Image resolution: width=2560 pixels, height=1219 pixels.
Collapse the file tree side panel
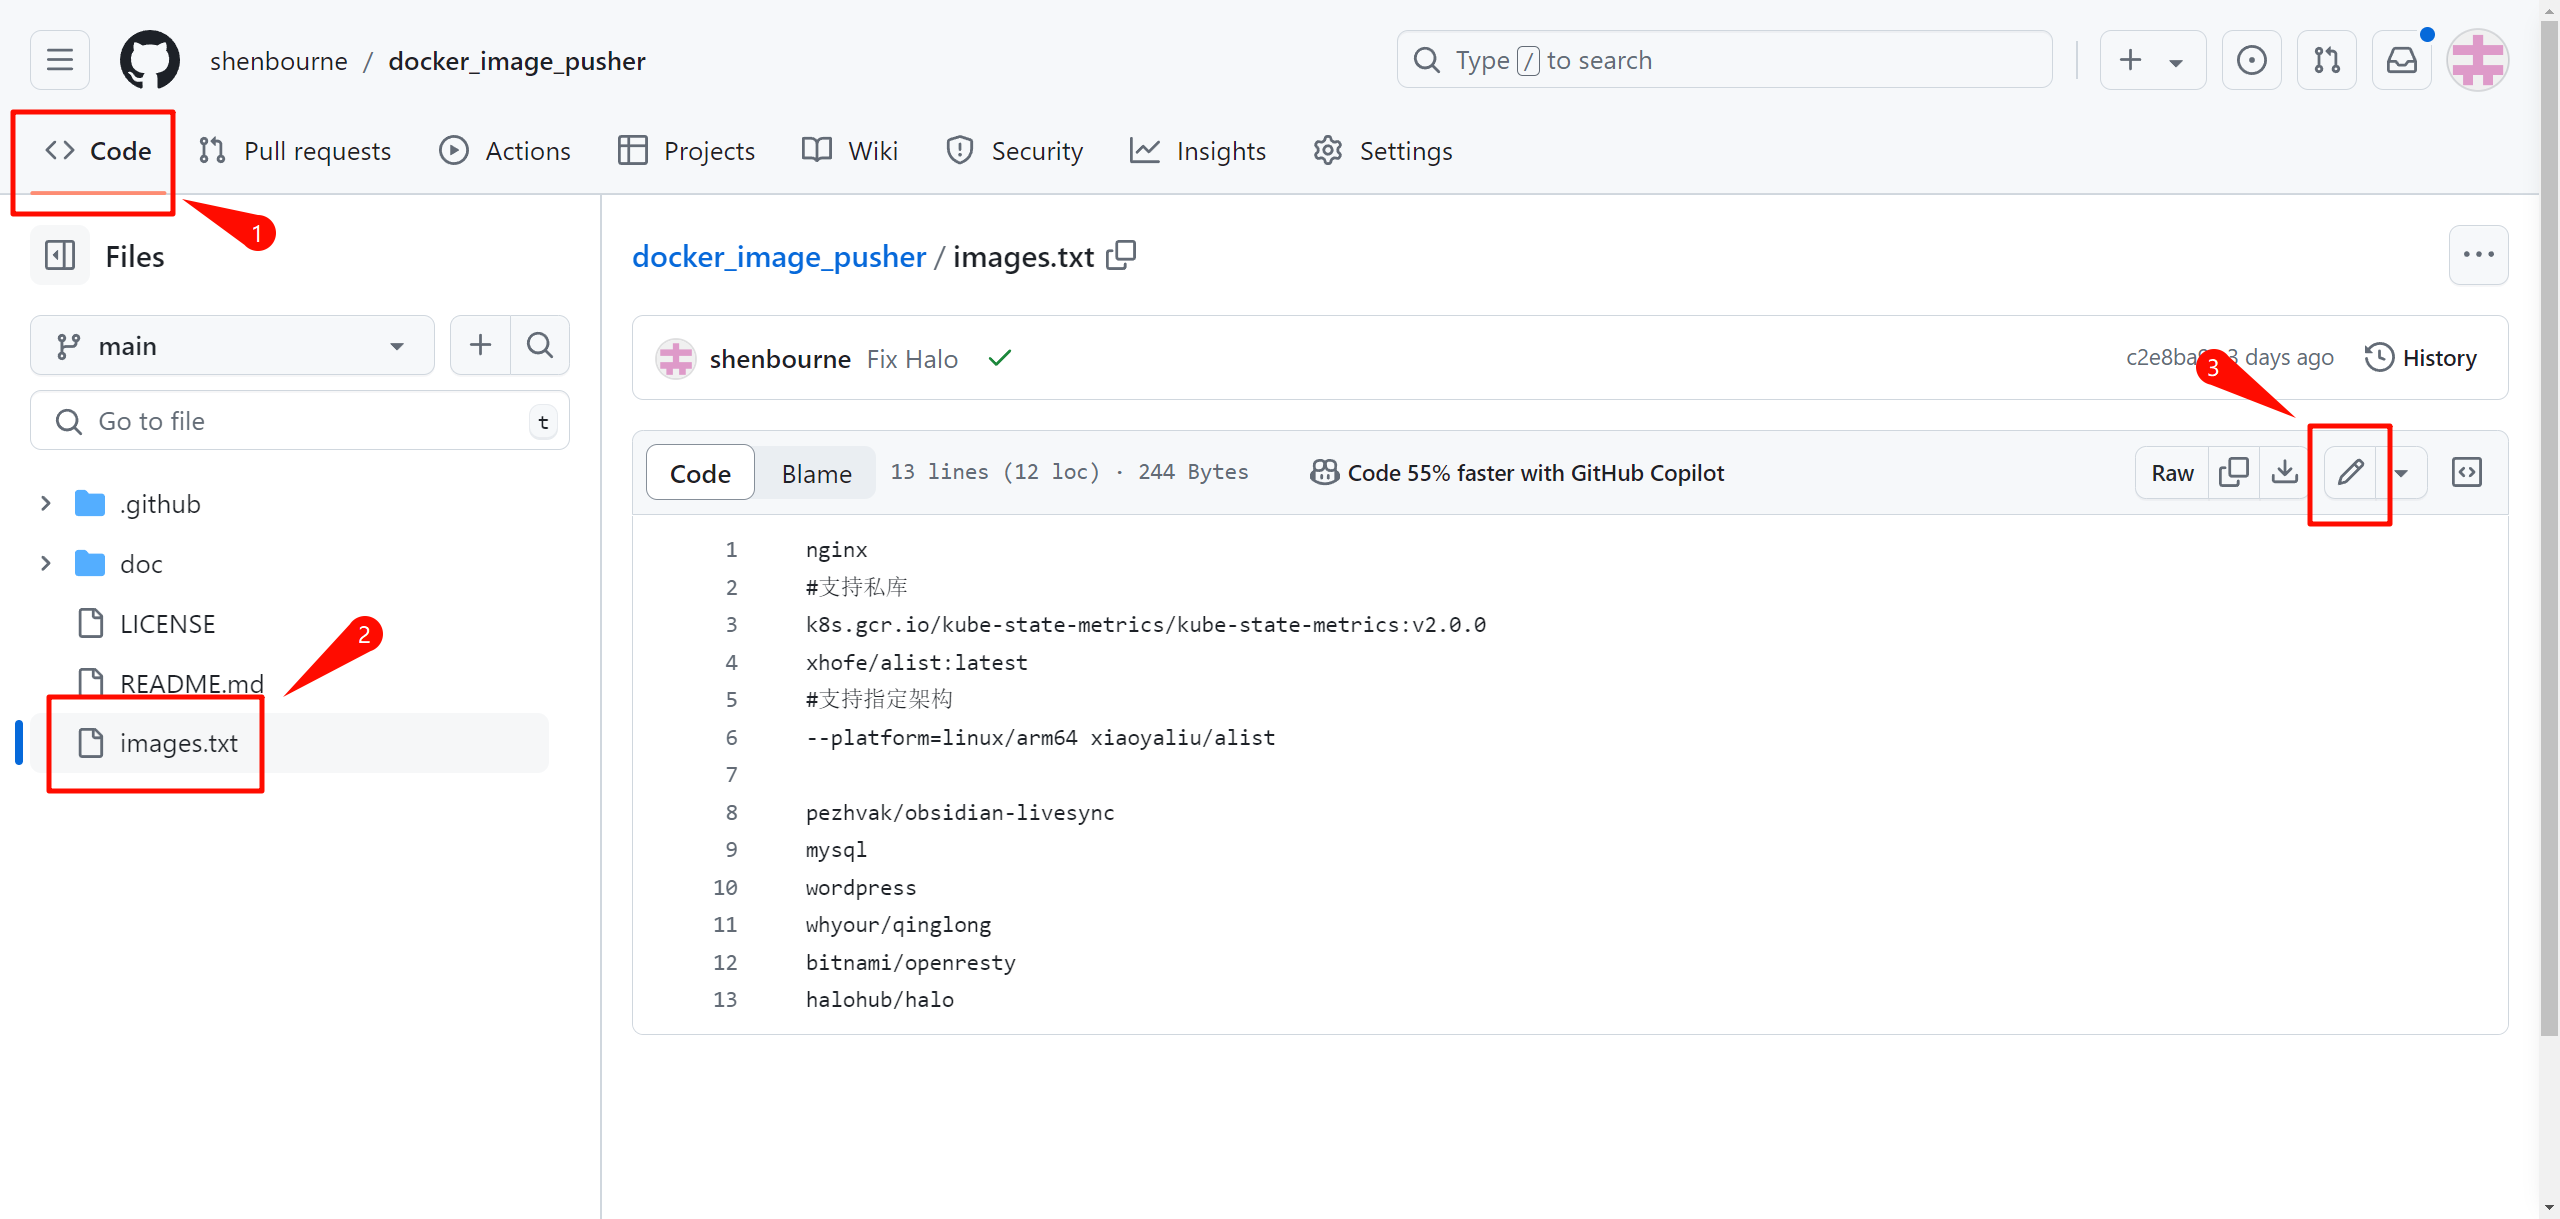pos(60,256)
